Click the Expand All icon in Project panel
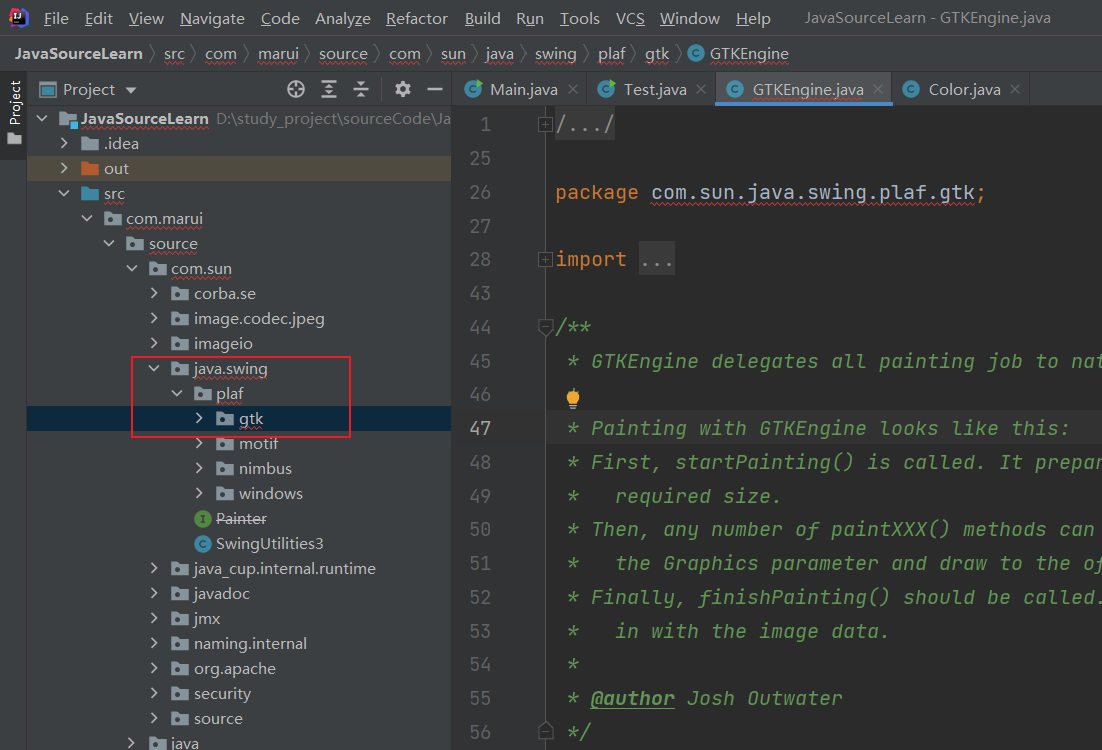 tap(329, 89)
